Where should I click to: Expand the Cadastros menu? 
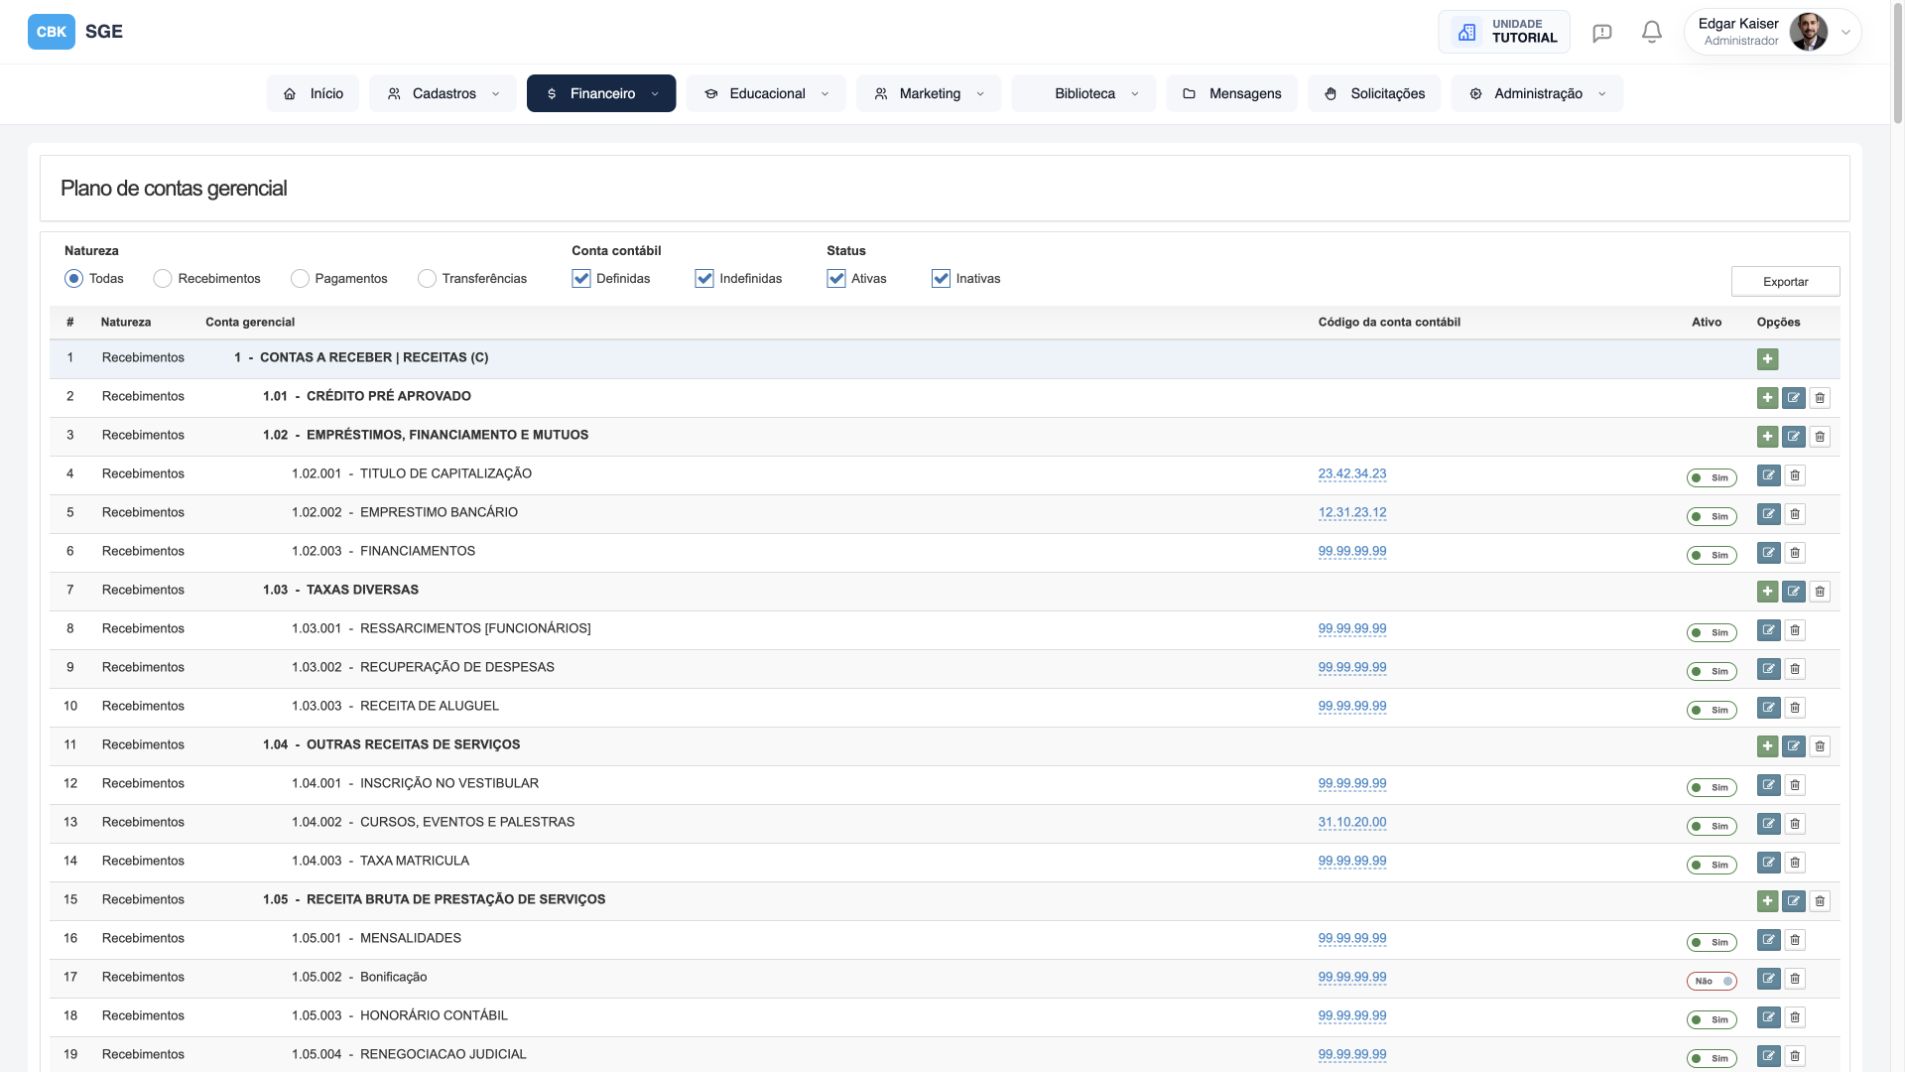click(443, 93)
